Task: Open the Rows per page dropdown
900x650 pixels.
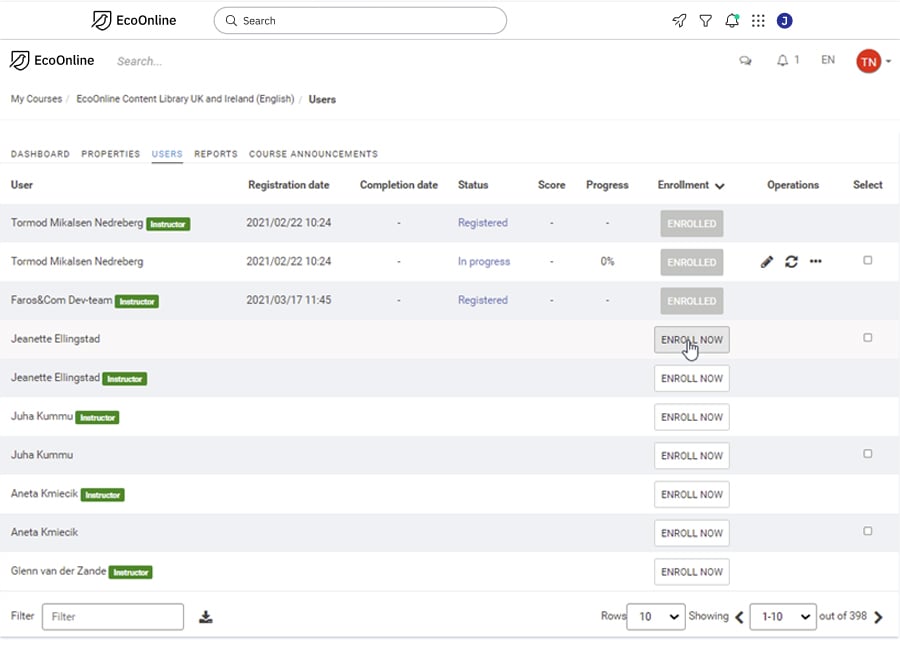Action: point(655,617)
